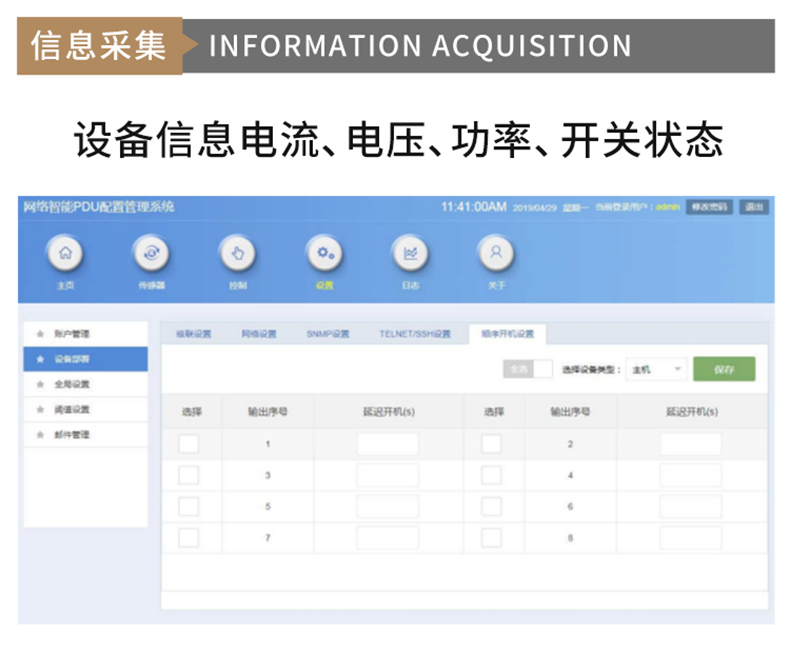Select the 设置 gears icon
790x653 pixels.
coord(324,254)
